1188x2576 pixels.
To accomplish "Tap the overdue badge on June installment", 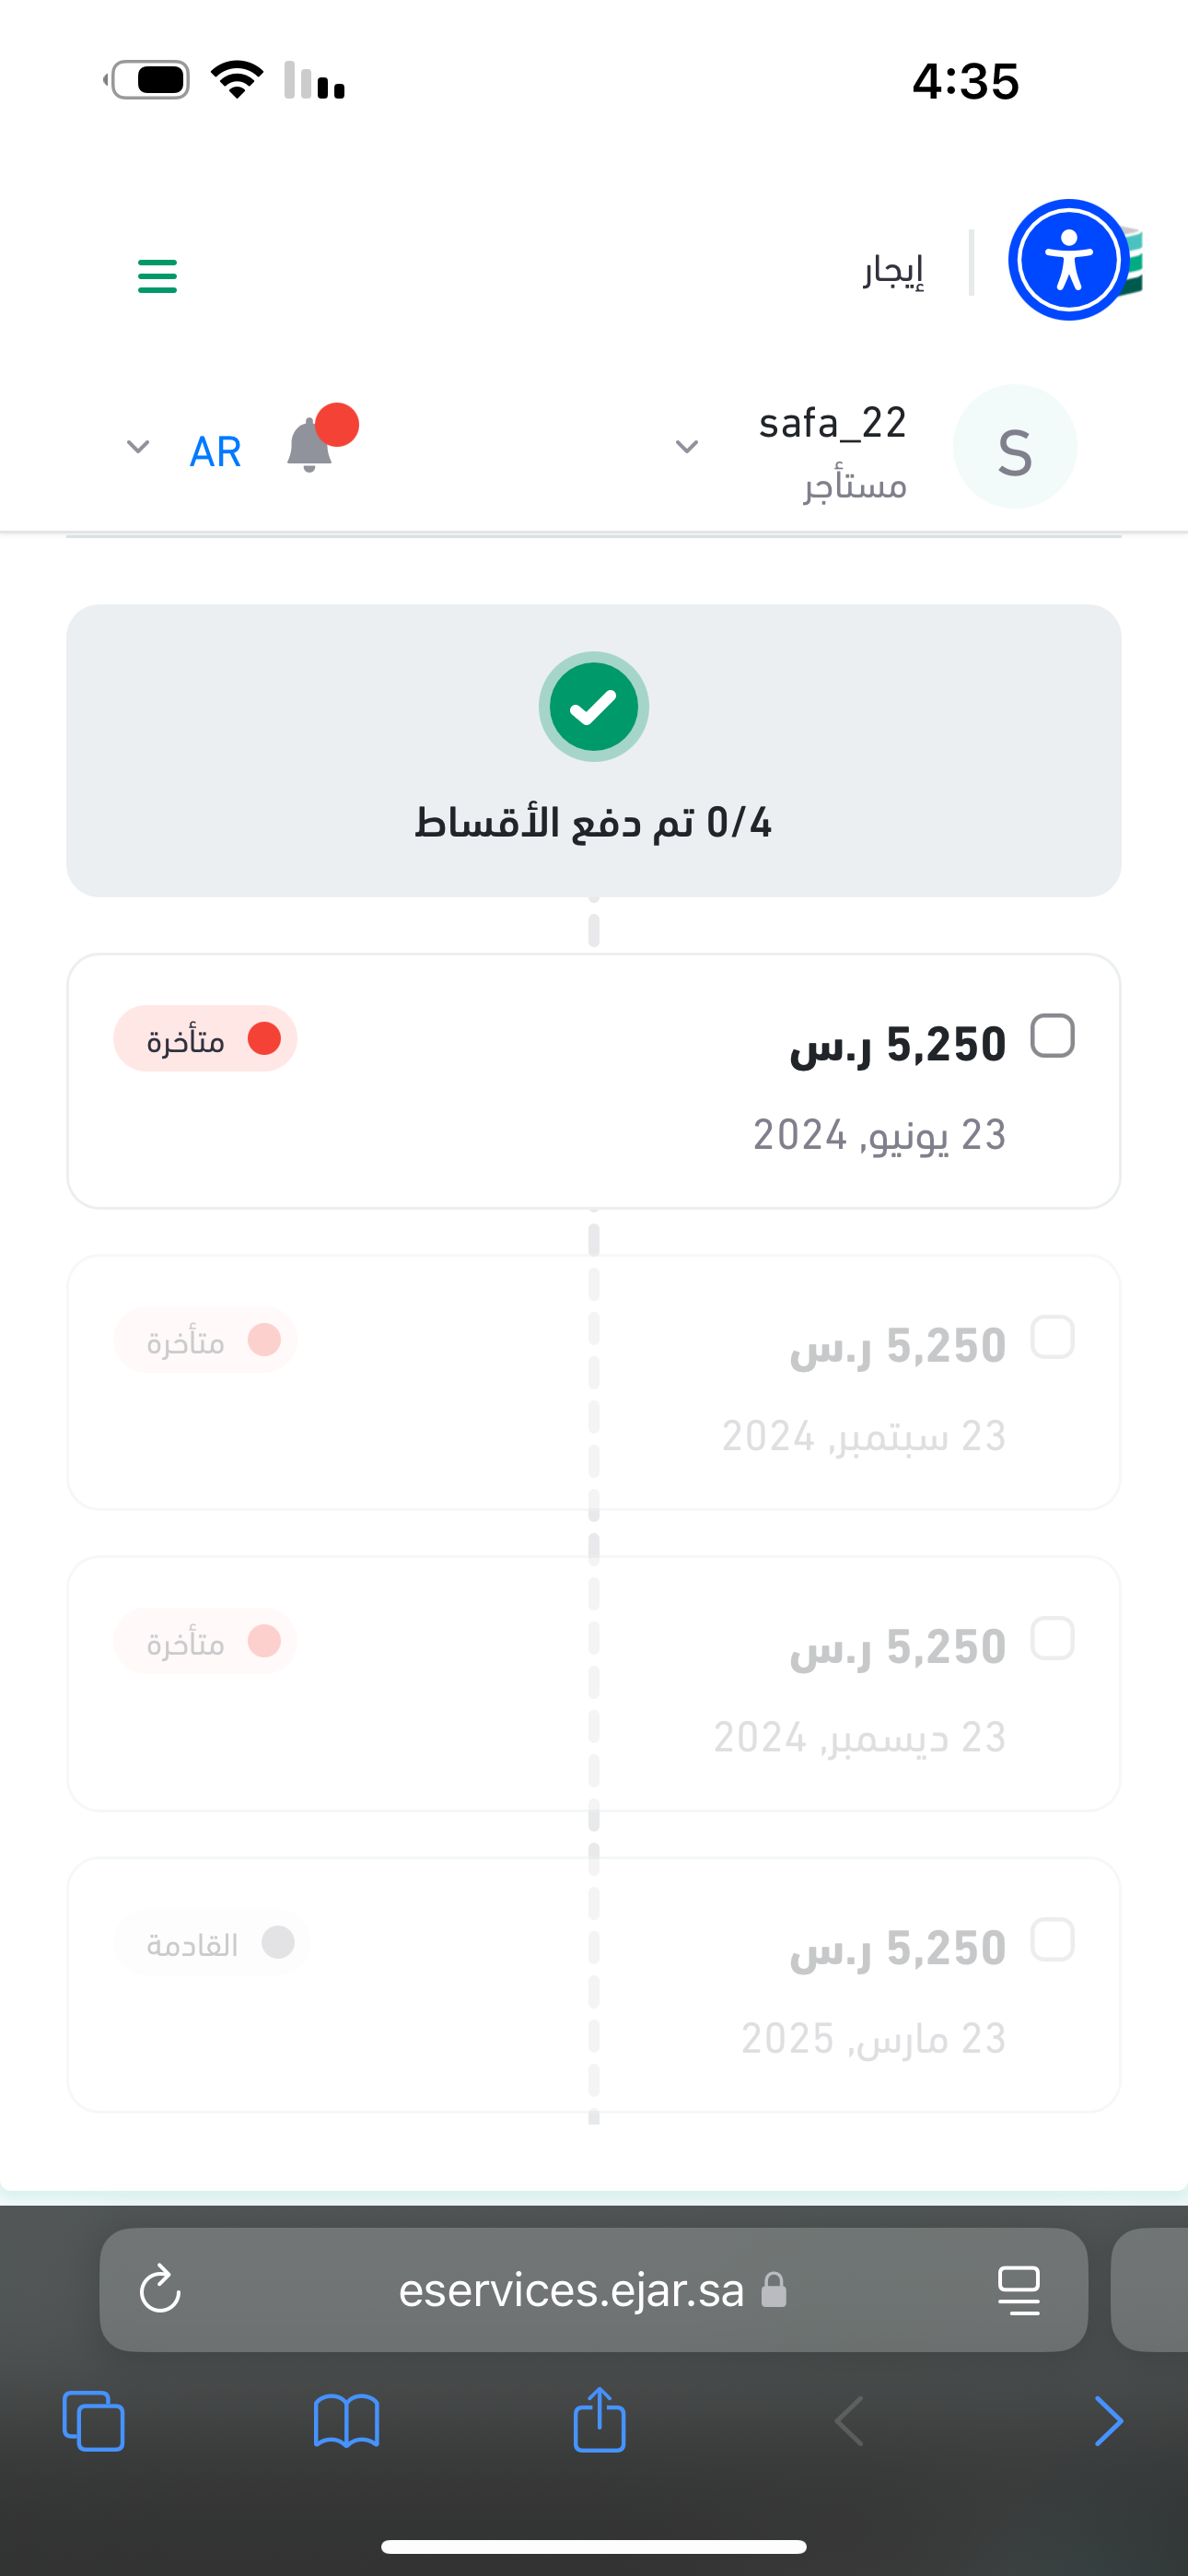I will [x=206, y=1039].
